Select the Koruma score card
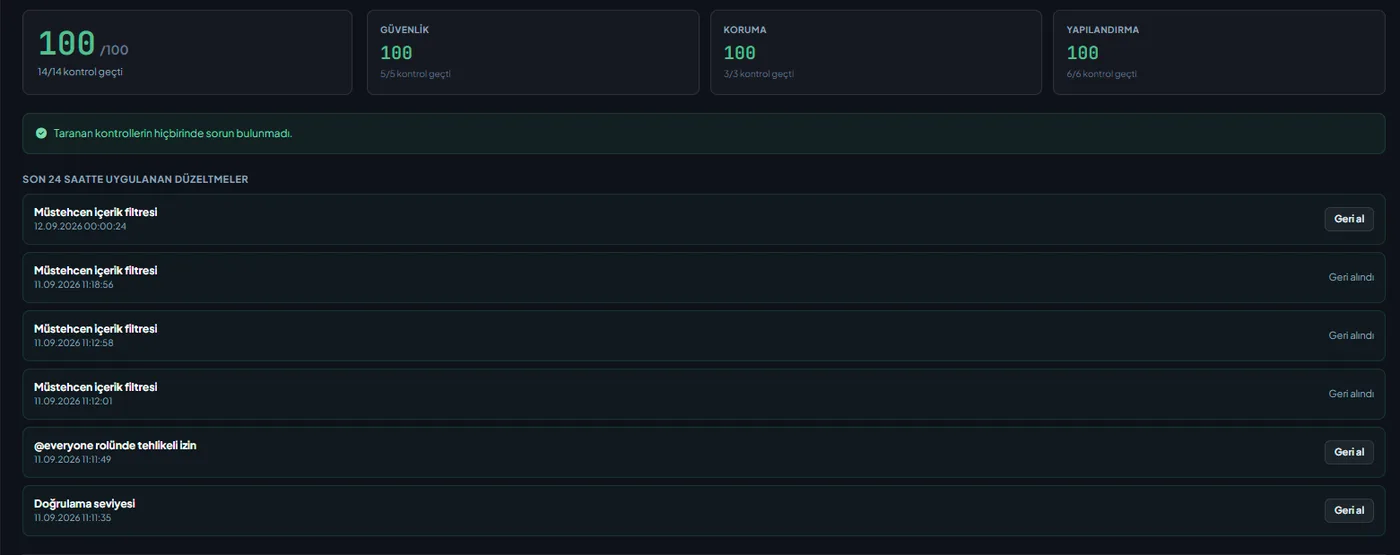Viewport: 1400px width, 555px height. point(876,52)
